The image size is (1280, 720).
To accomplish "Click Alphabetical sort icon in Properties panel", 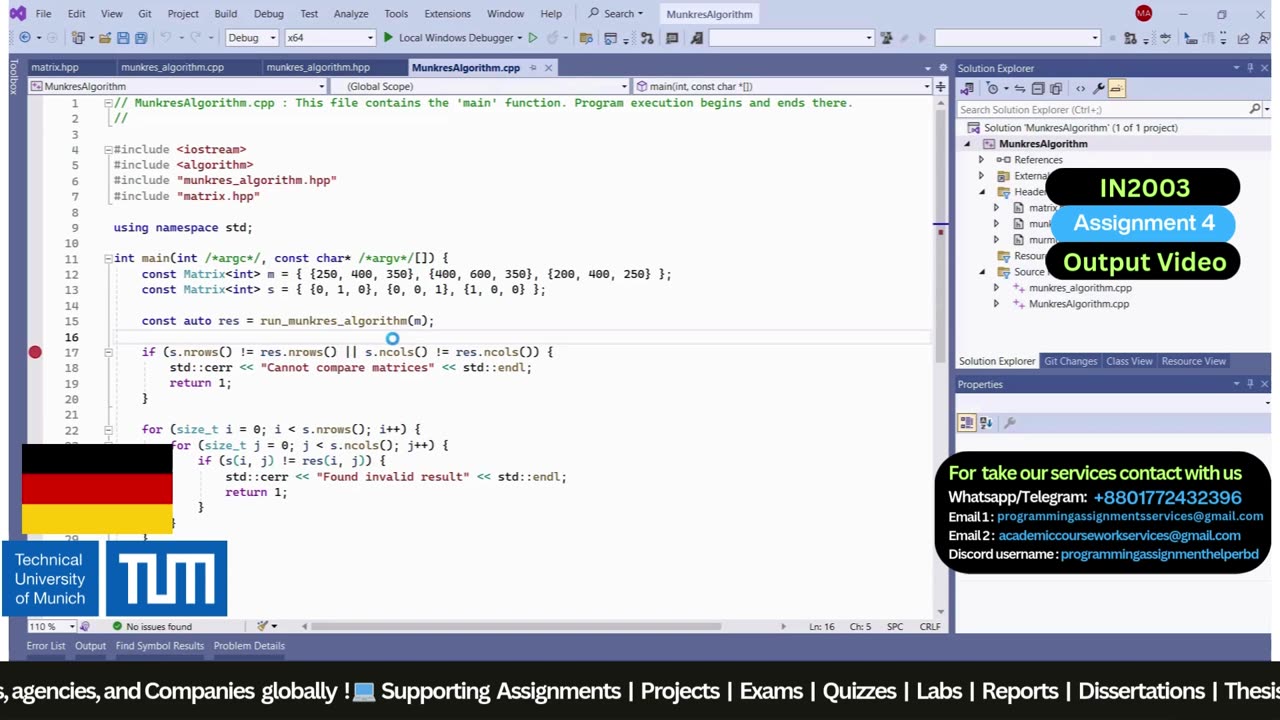I will 986,423.
